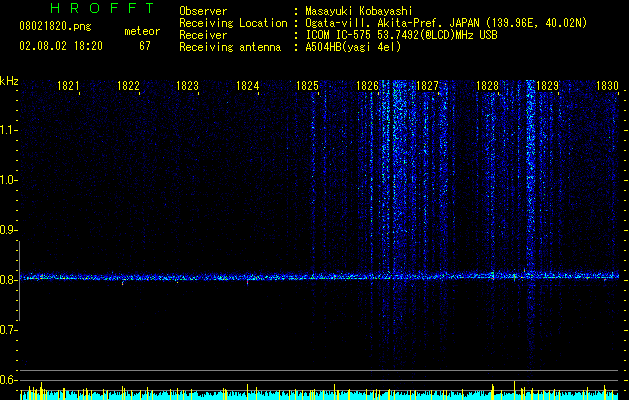Click the 1821 time marker

coord(68,86)
